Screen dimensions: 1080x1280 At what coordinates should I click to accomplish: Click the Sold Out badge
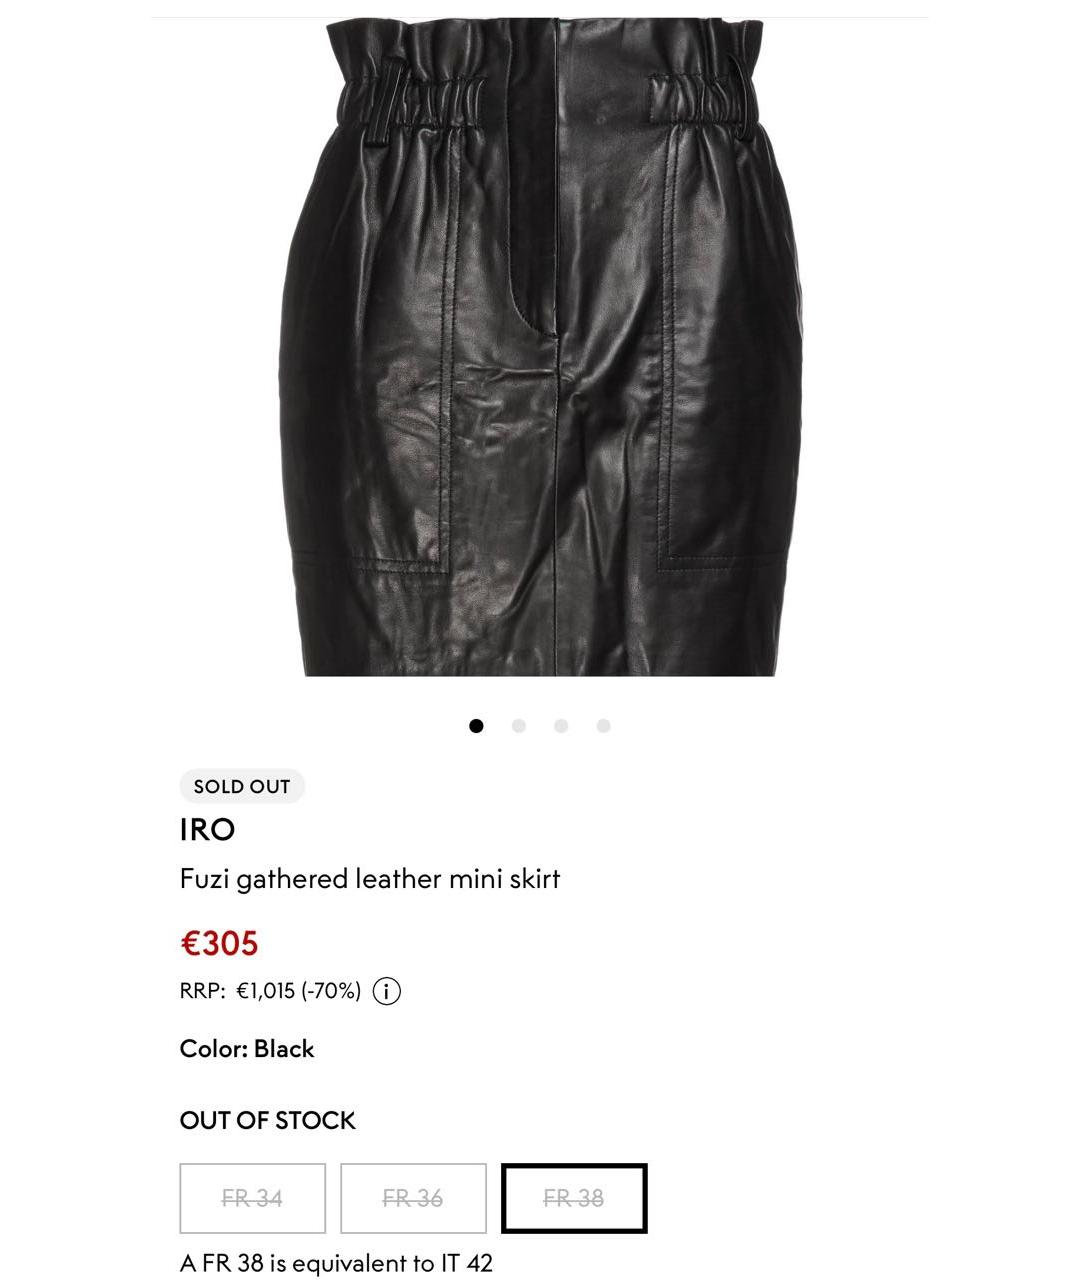point(242,786)
